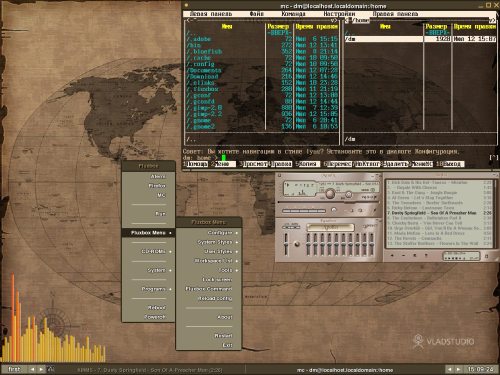Click function key 2 Меню button
Image resolution: width=500 pixels, height=375 pixels.
pyautogui.click(x=225, y=164)
